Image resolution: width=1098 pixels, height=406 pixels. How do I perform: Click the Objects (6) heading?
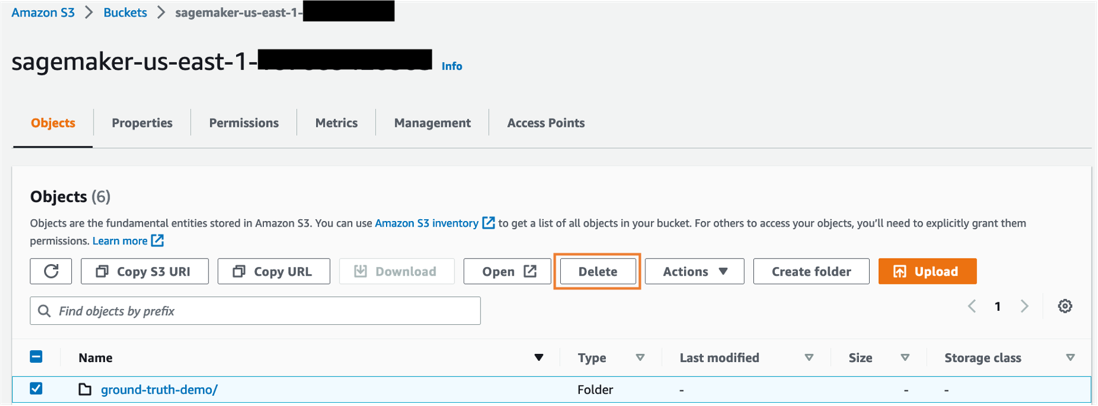[70, 197]
